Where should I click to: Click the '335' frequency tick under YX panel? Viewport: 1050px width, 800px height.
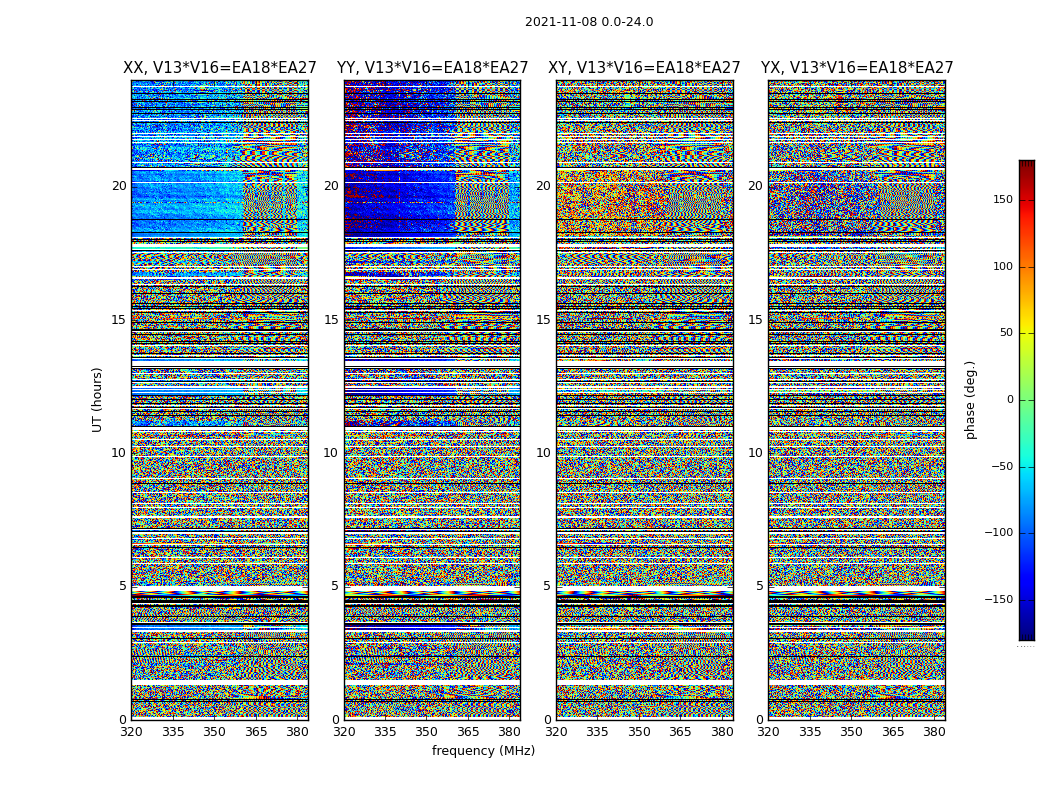(x=810, y=732)
